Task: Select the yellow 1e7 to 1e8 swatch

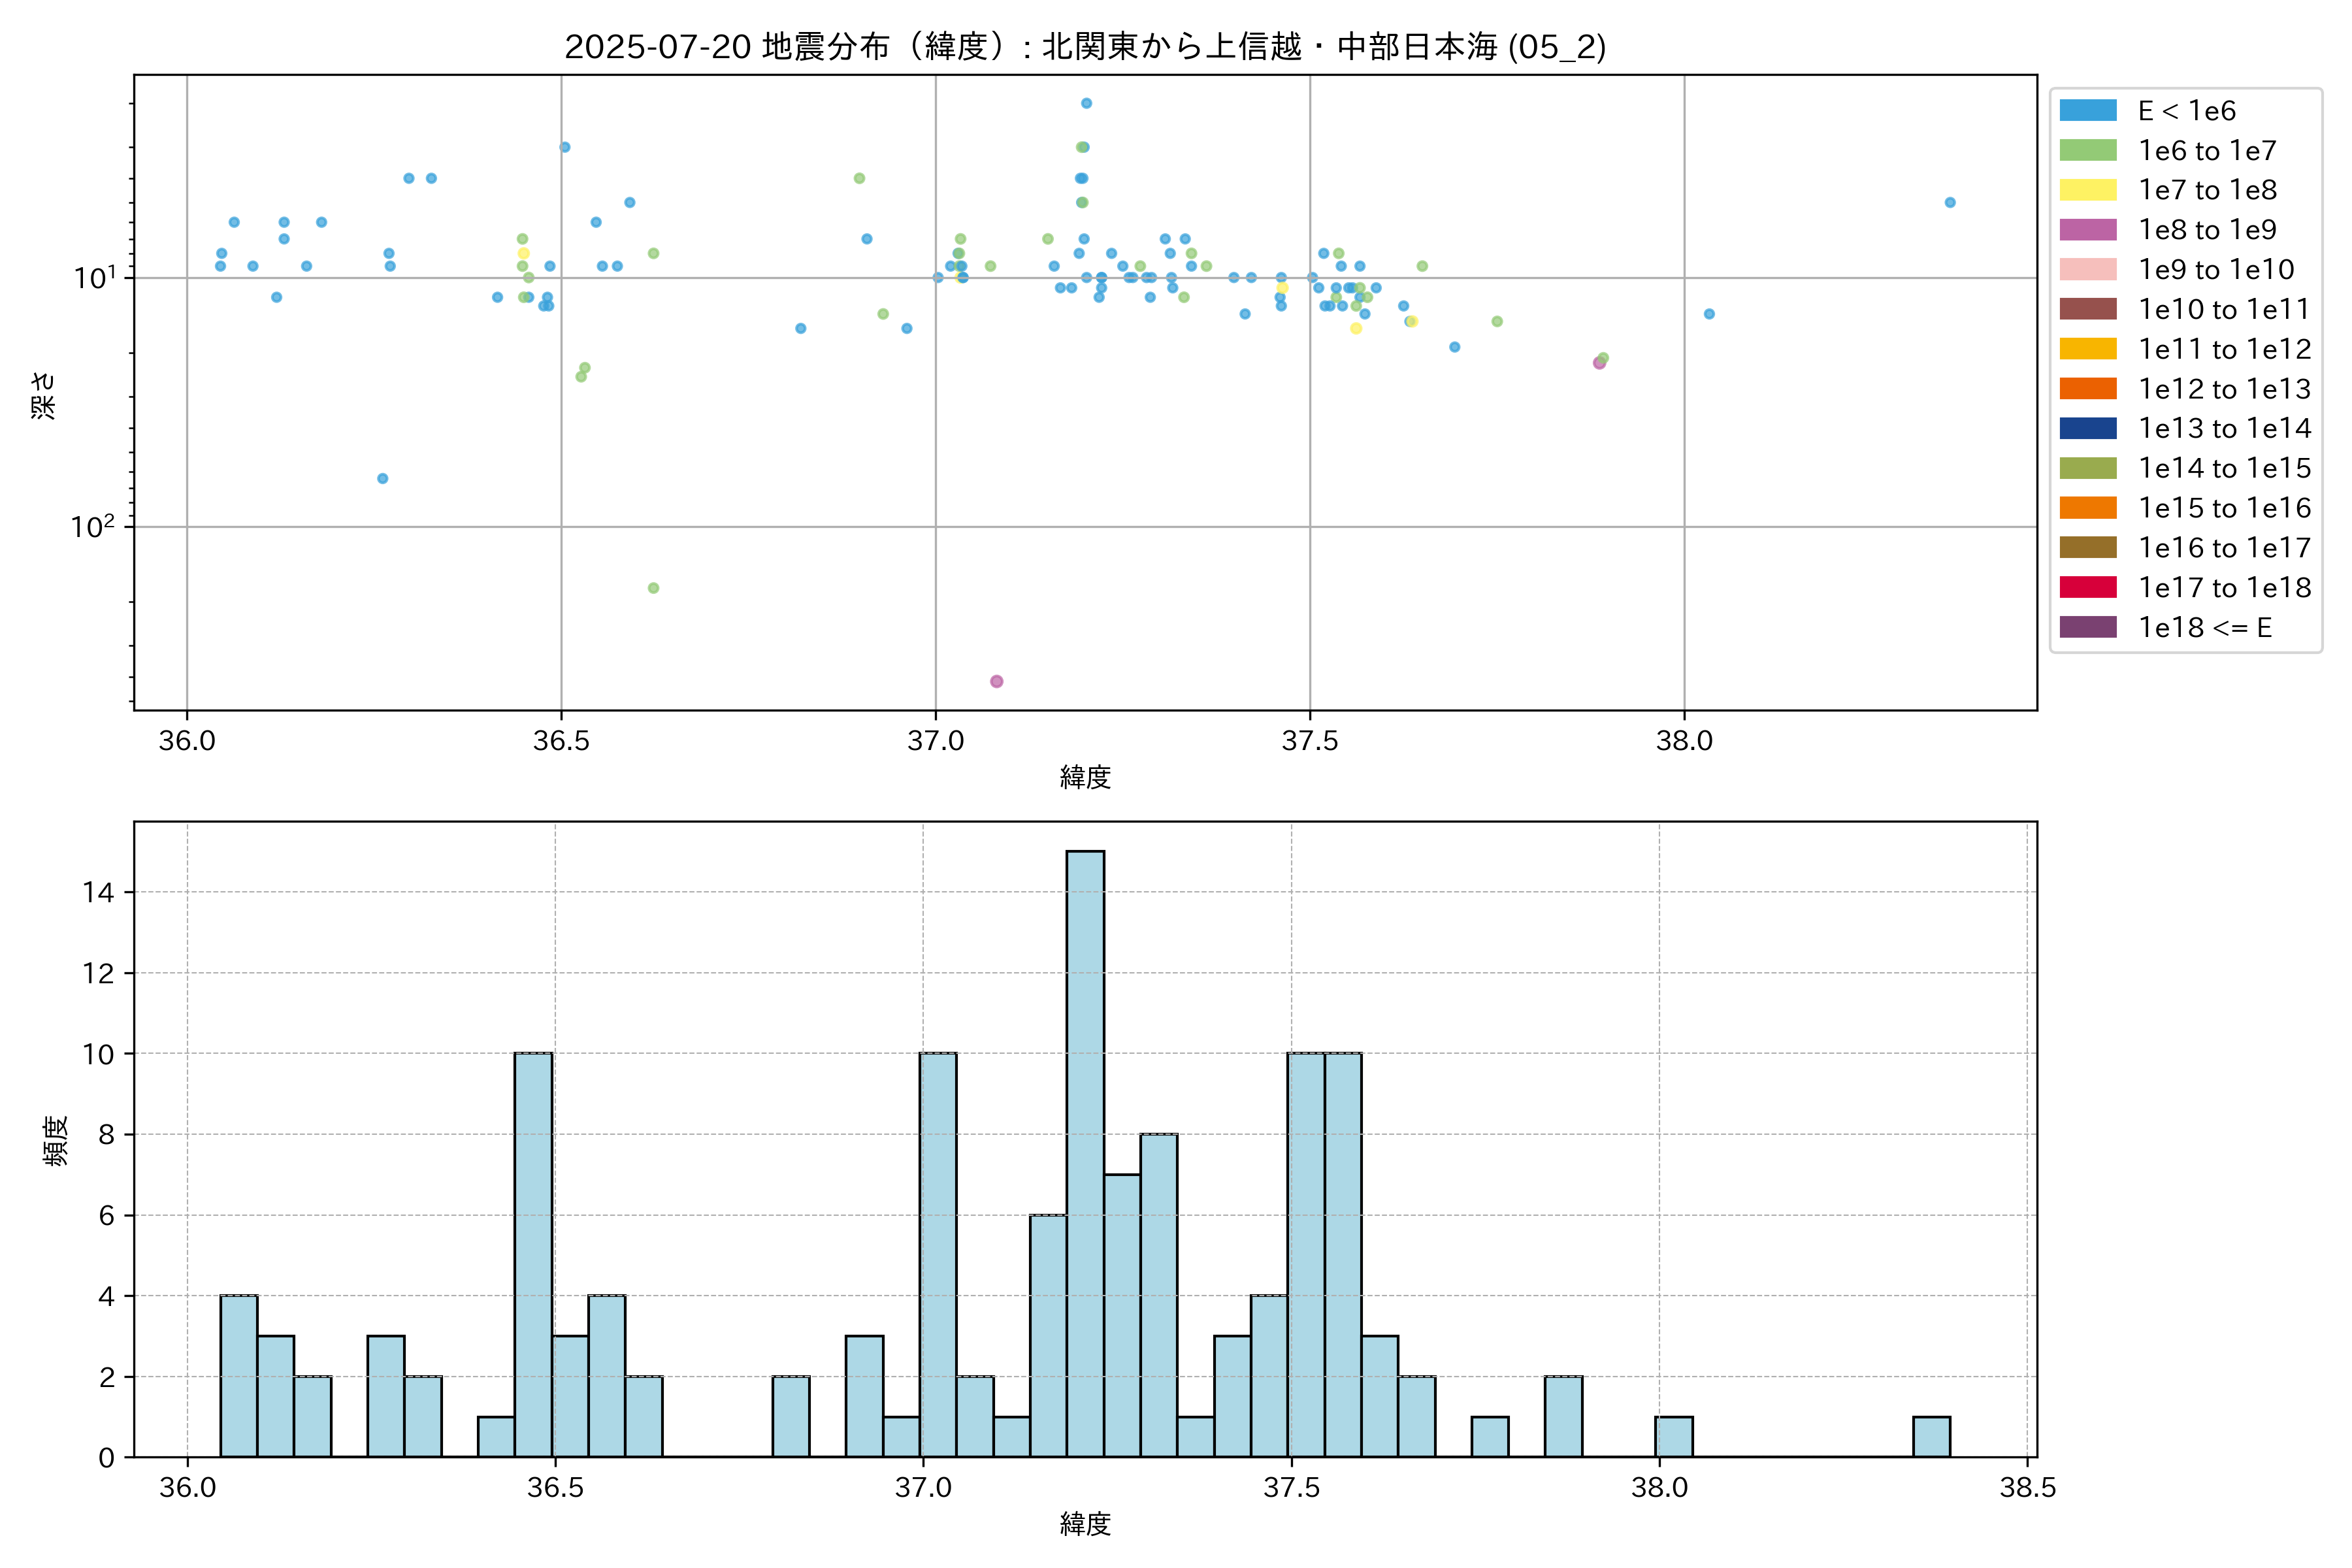Action: (2088, 190)
